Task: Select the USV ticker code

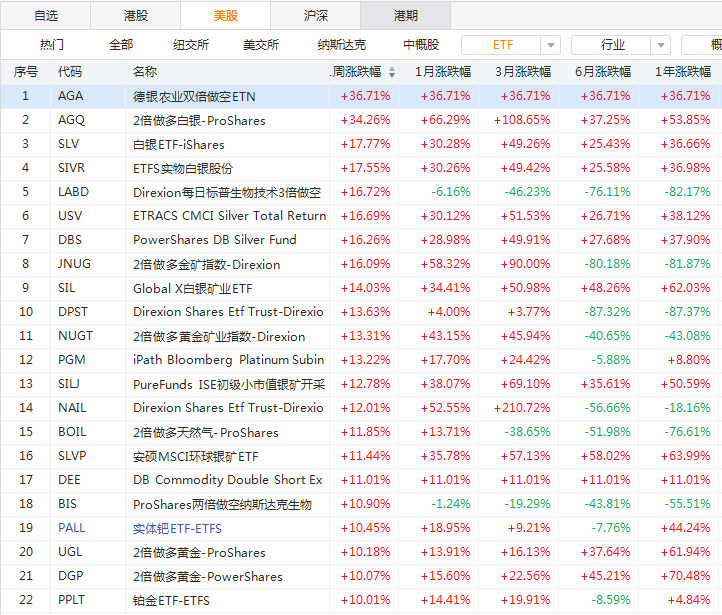Action: 70,215
